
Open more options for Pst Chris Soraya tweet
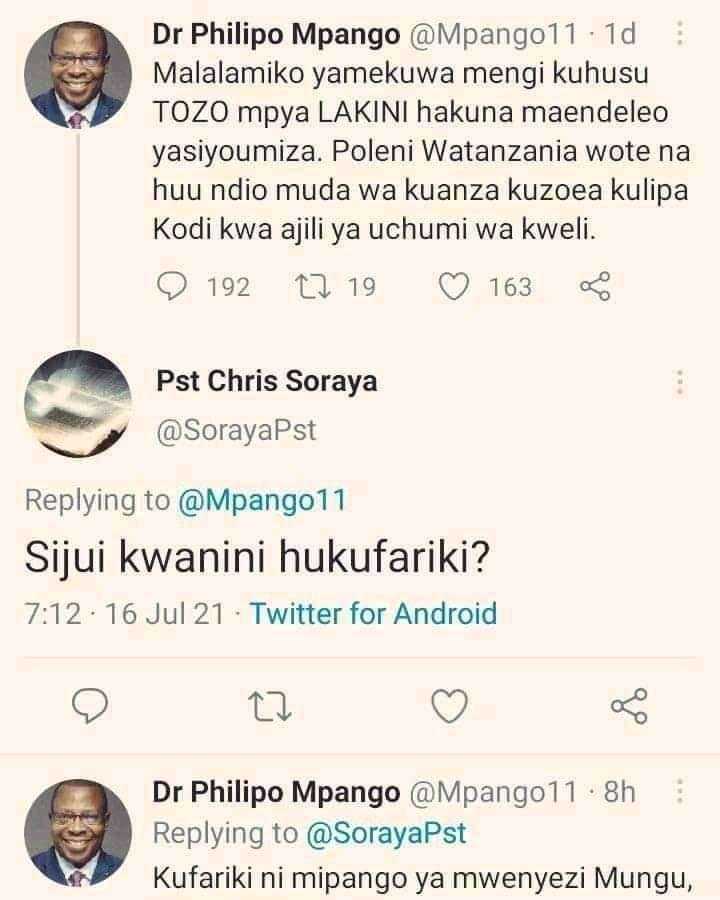pos(680,382)
